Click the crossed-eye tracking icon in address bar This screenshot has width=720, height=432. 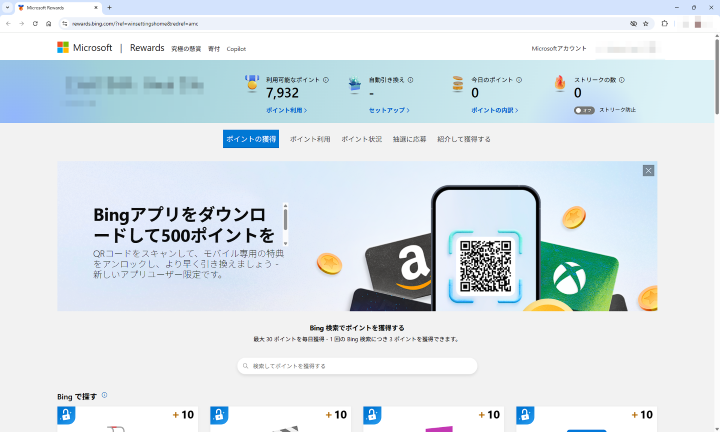point(633,23)
